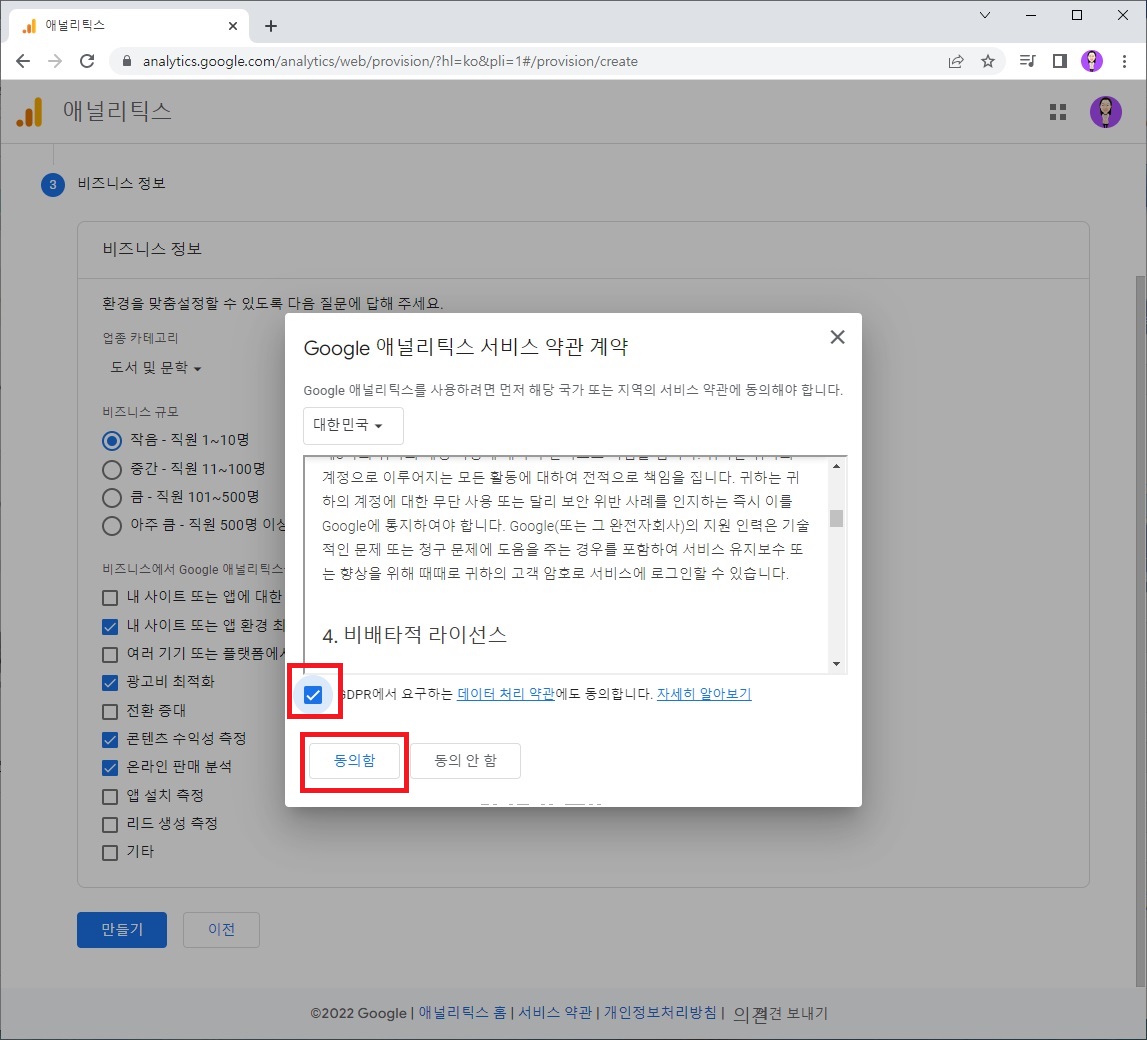The image size is (1147, 1040).
Task: Check the 앱 설치 측정 checkbox
Action: pos(110,796)
